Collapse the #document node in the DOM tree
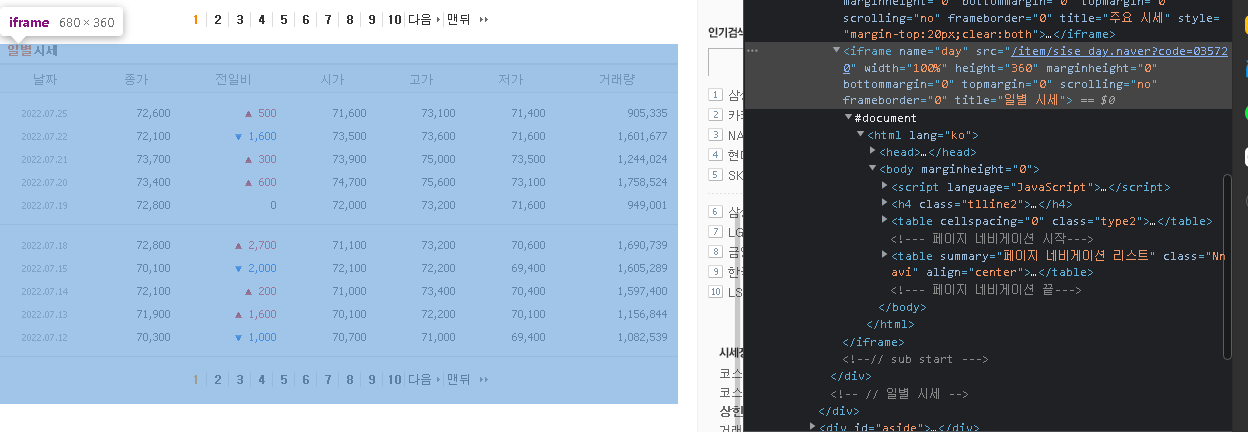This screenshot has height=432, width=1248. pos(849,118)
